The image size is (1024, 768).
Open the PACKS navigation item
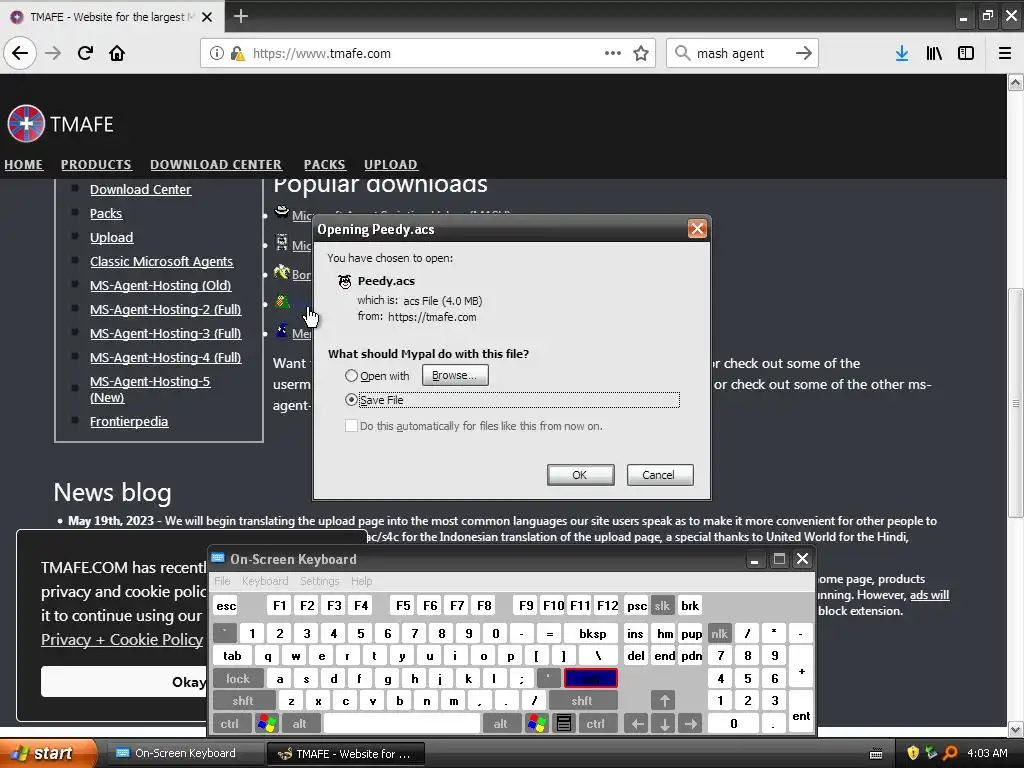point(324,165)
